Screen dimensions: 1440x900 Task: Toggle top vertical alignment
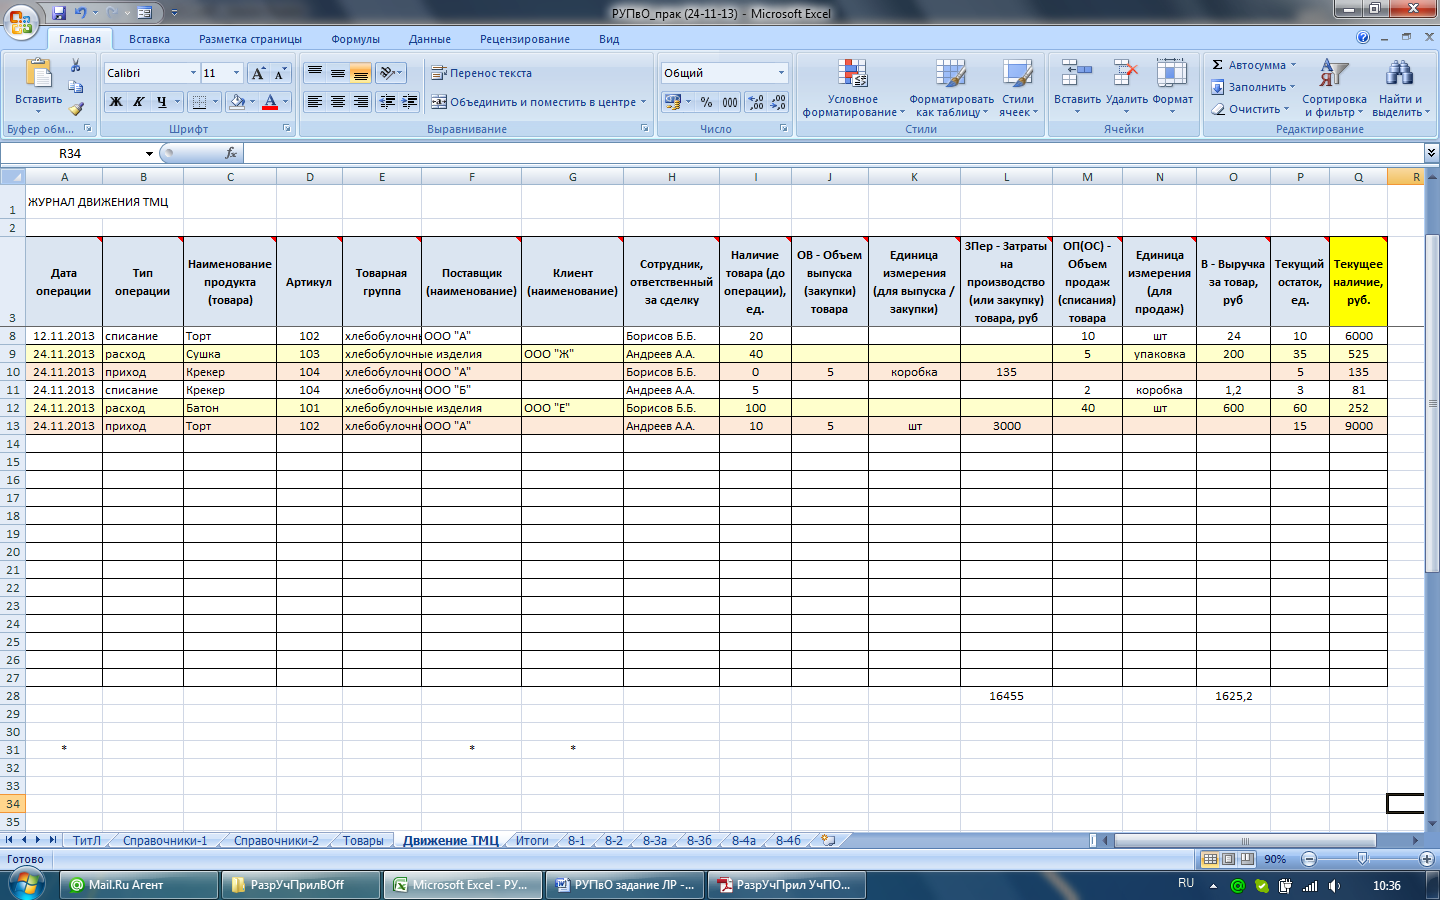point(315,73)
